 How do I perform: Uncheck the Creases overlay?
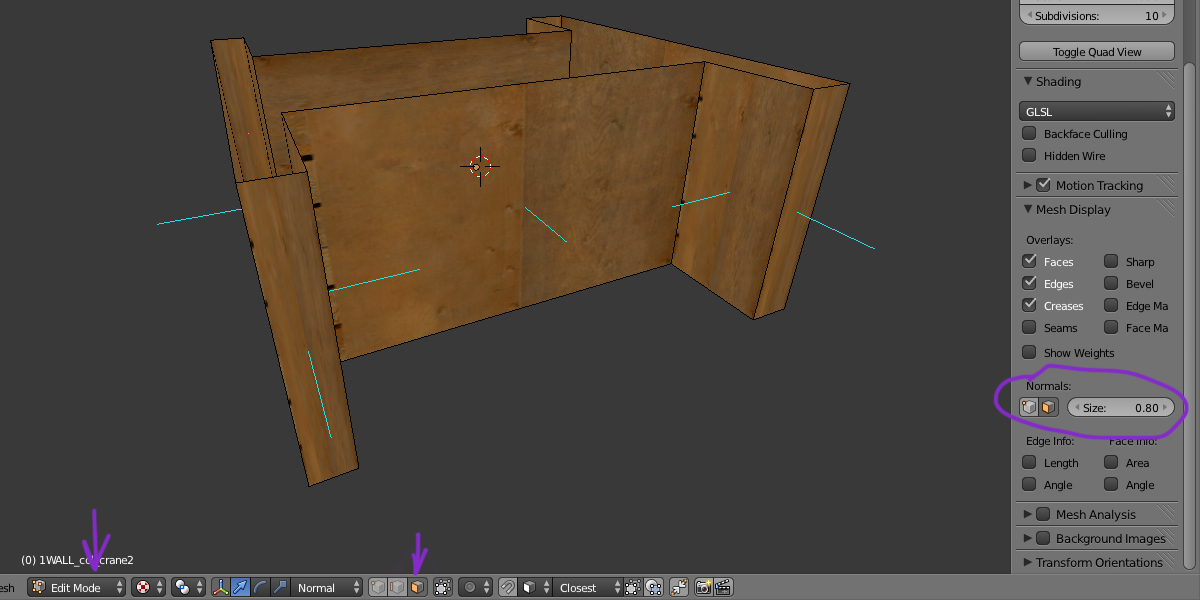(1029, 305)
